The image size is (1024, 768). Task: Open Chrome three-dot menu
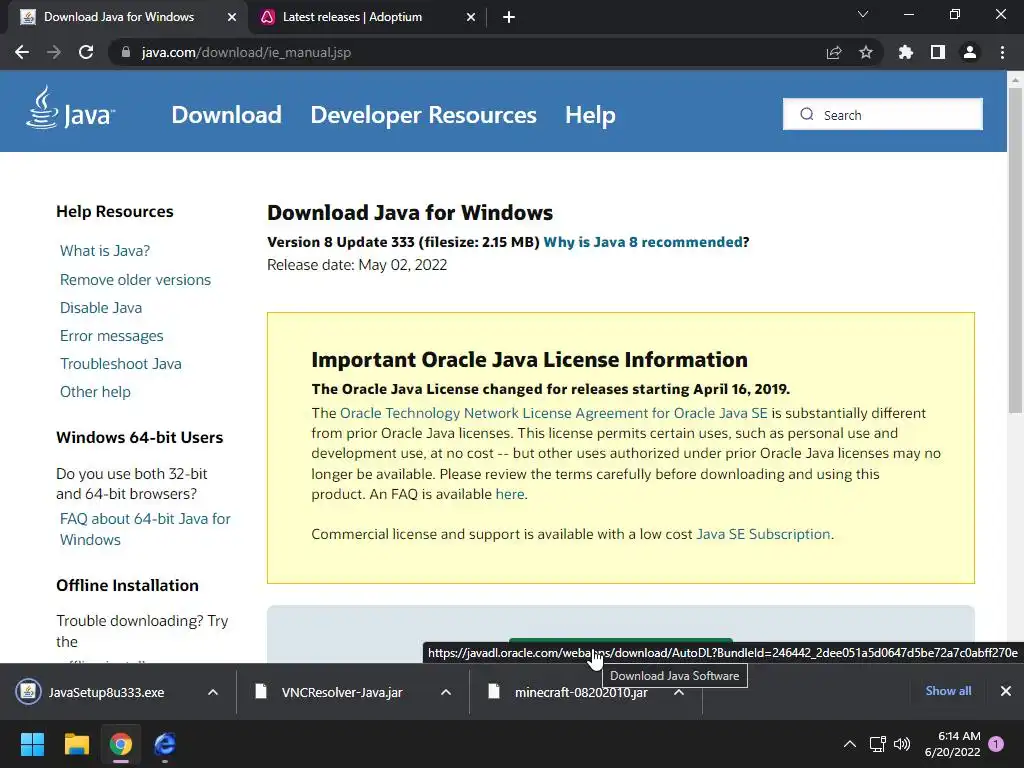[1002, 52]
